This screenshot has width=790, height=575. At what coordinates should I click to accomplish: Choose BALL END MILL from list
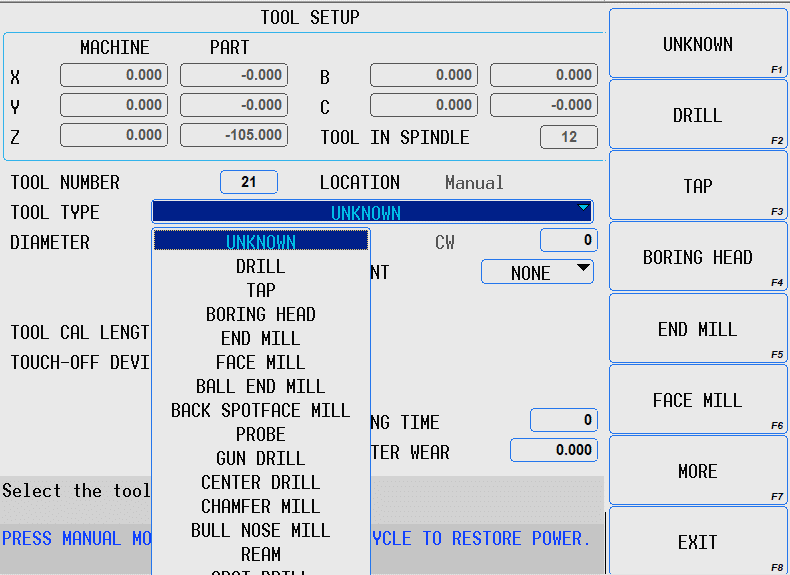coord(261,386)
